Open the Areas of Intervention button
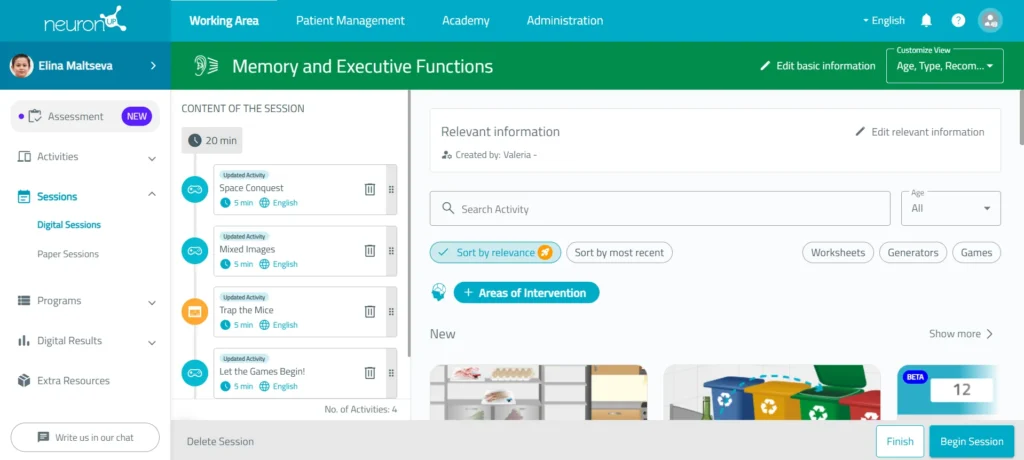This screenshot has width=1024, height=460. [526, 293]
